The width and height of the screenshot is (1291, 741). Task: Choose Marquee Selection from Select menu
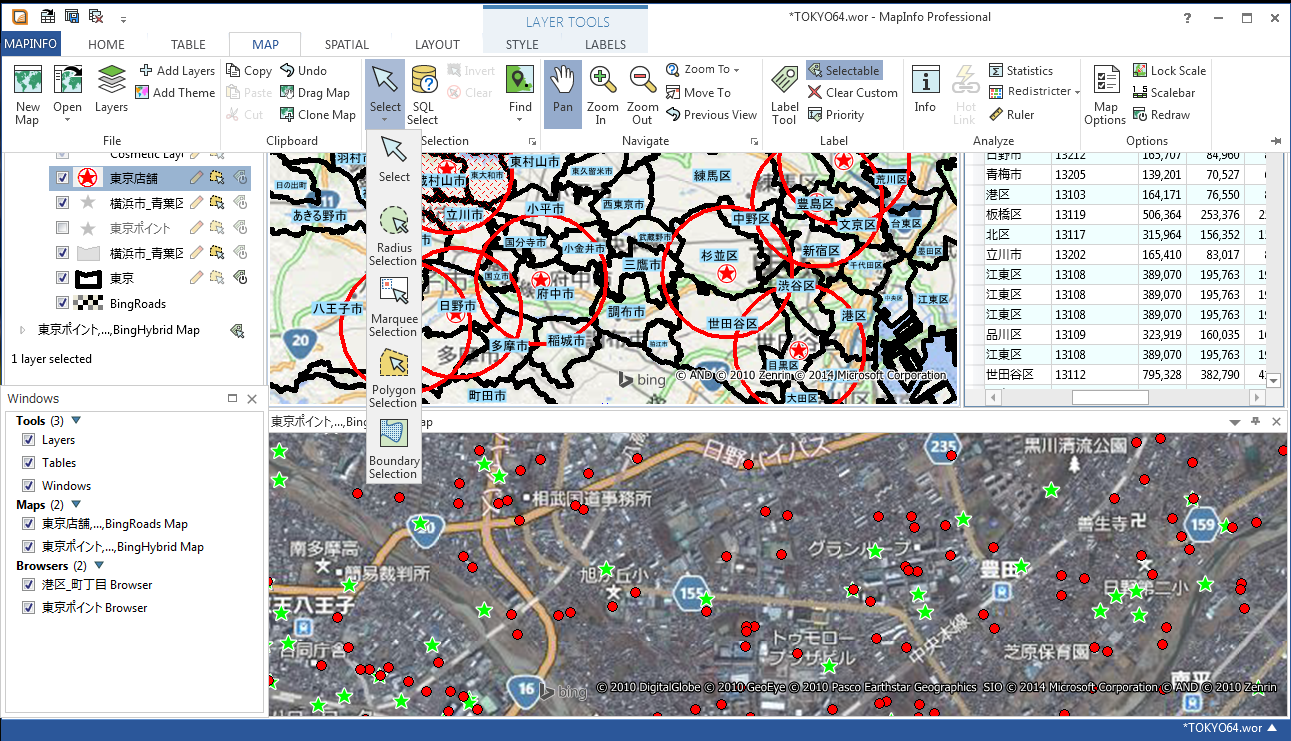pyautogui.click(x=393, y=308)
